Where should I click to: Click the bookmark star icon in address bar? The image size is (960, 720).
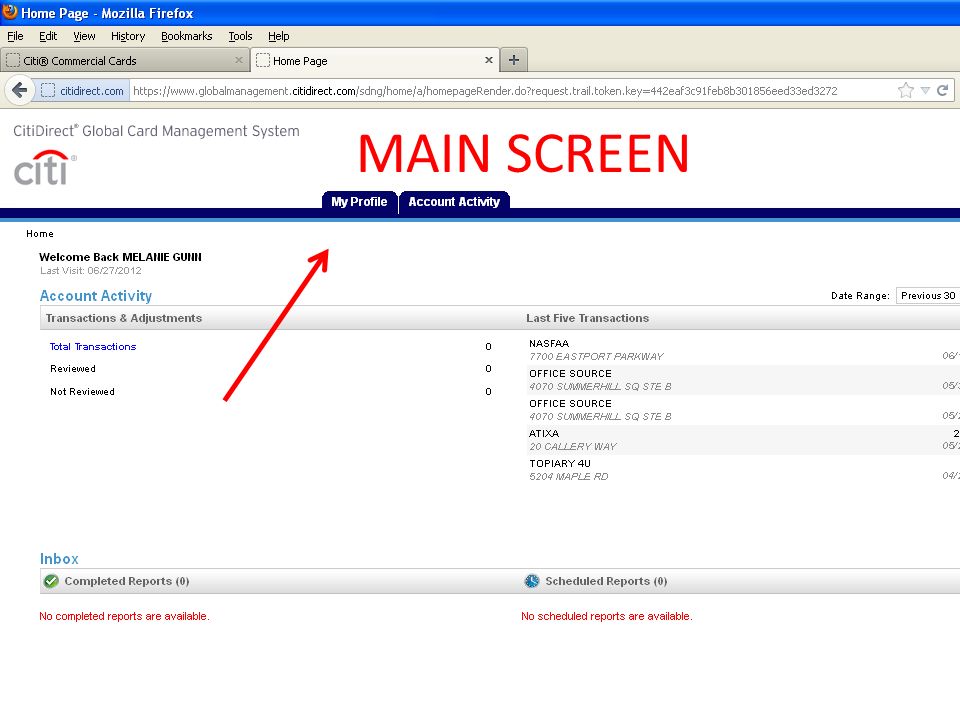pos(906,91)
